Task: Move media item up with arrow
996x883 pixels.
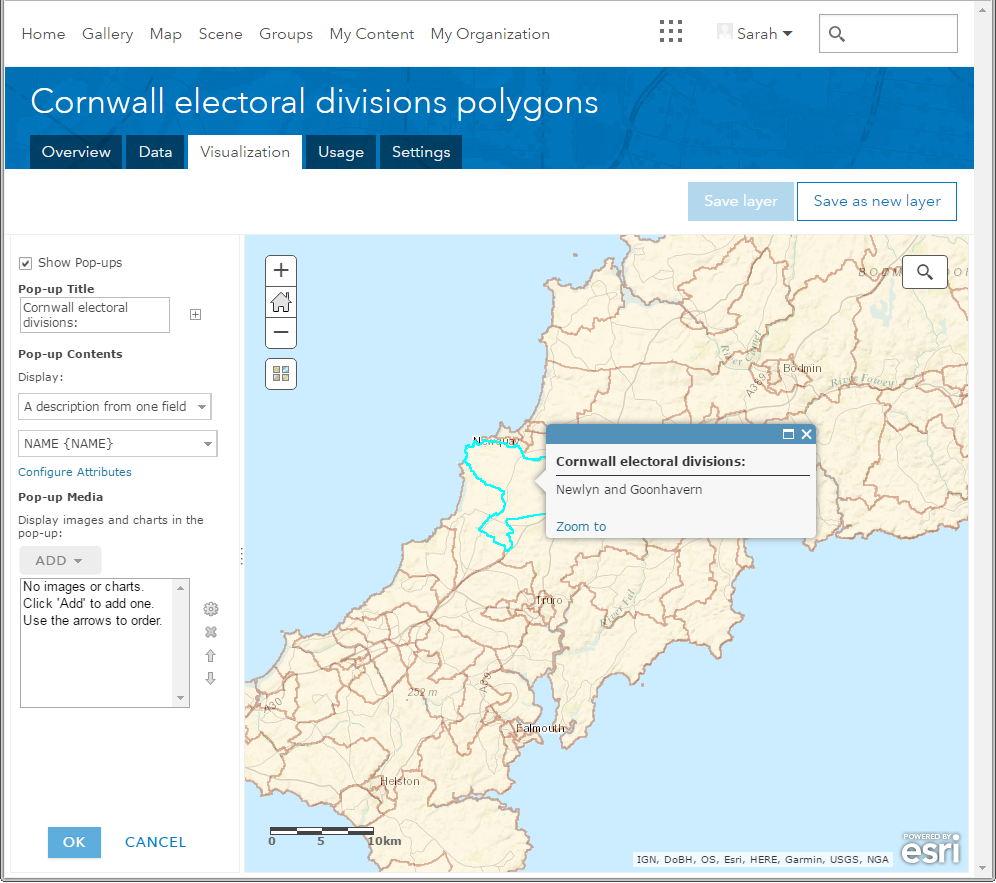Action: coord(211,656)
